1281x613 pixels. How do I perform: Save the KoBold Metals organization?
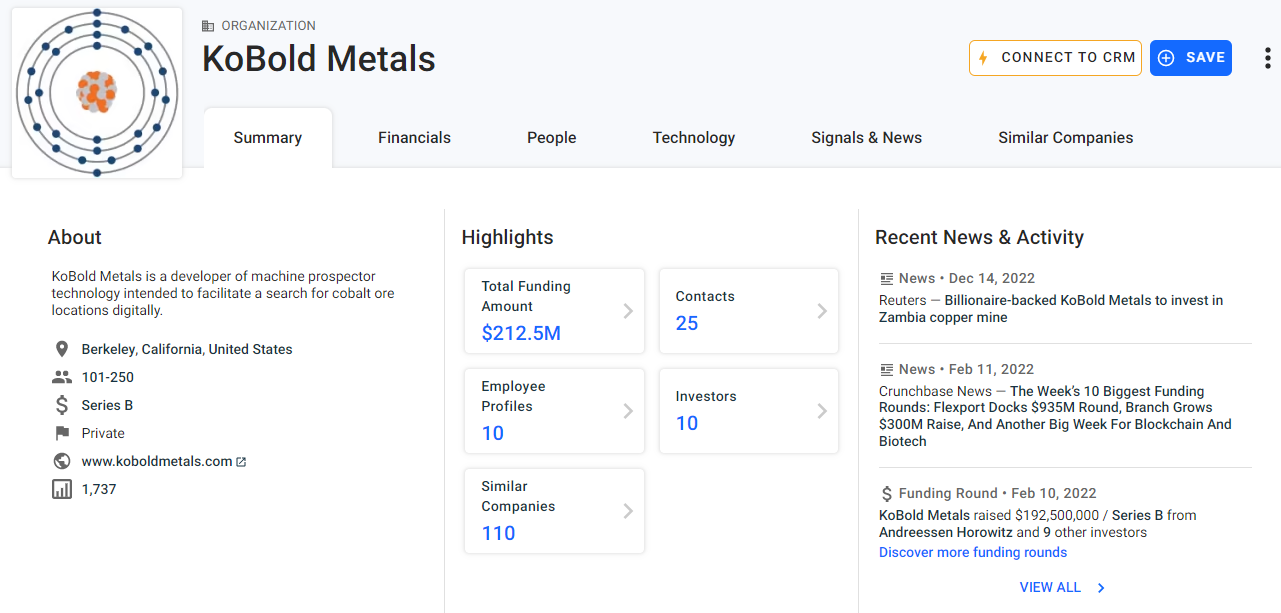tap(1191, 58)
